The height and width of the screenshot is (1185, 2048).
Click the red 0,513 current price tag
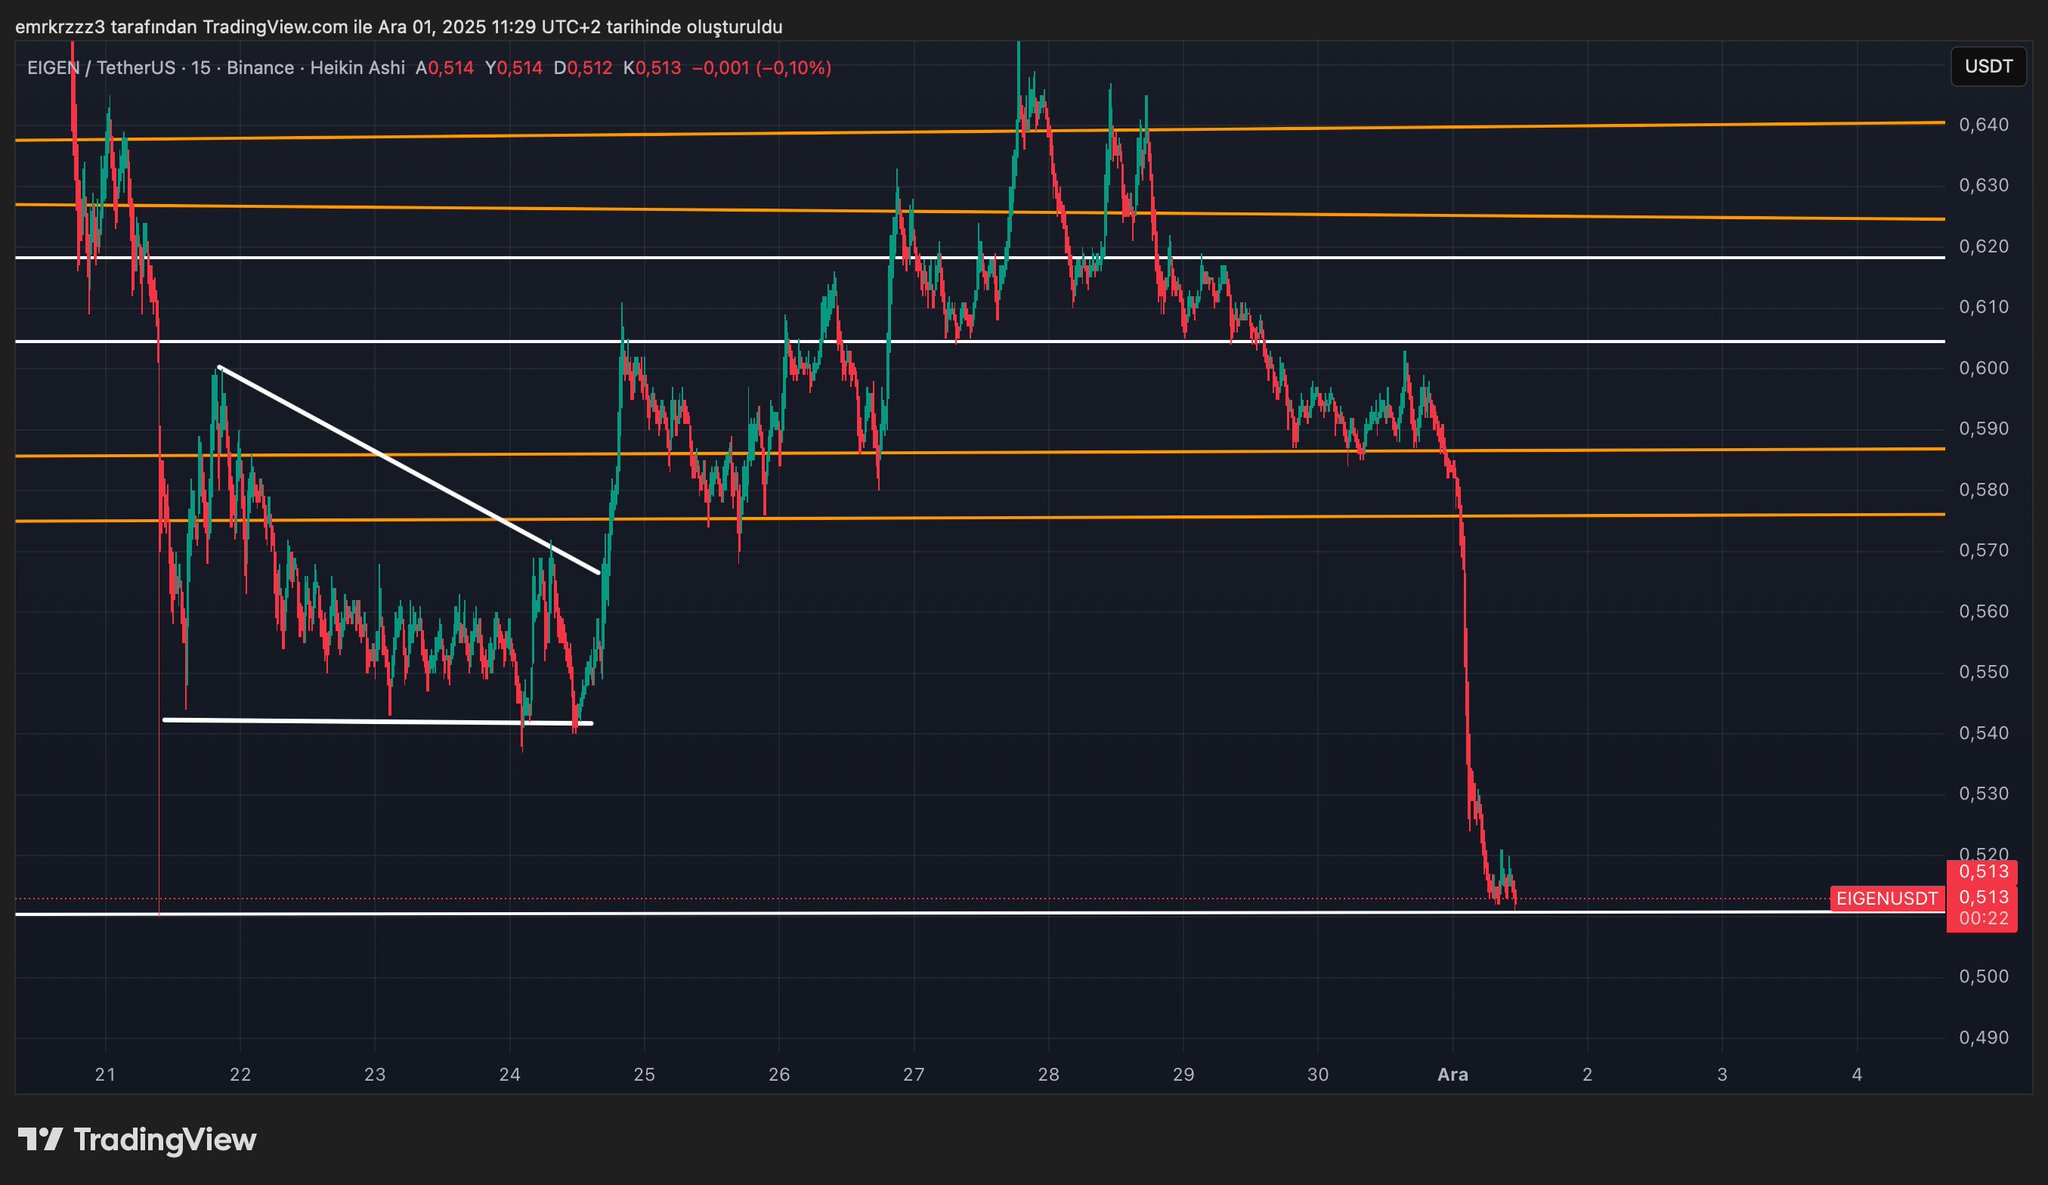(1982, 897)
